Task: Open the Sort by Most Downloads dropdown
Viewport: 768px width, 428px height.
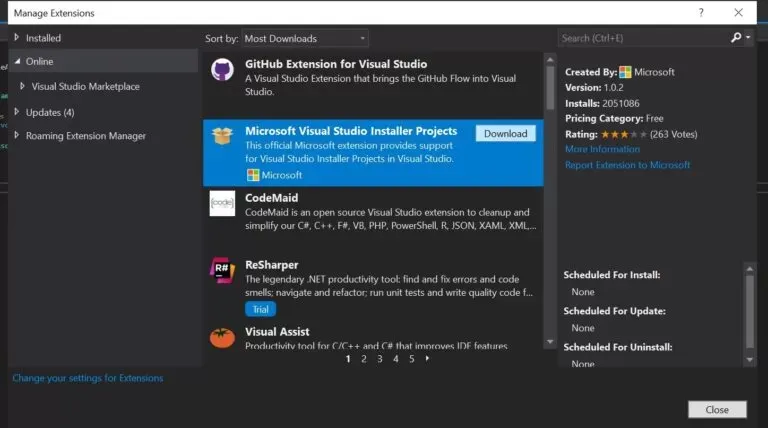Action: click(x=305, y=38)
